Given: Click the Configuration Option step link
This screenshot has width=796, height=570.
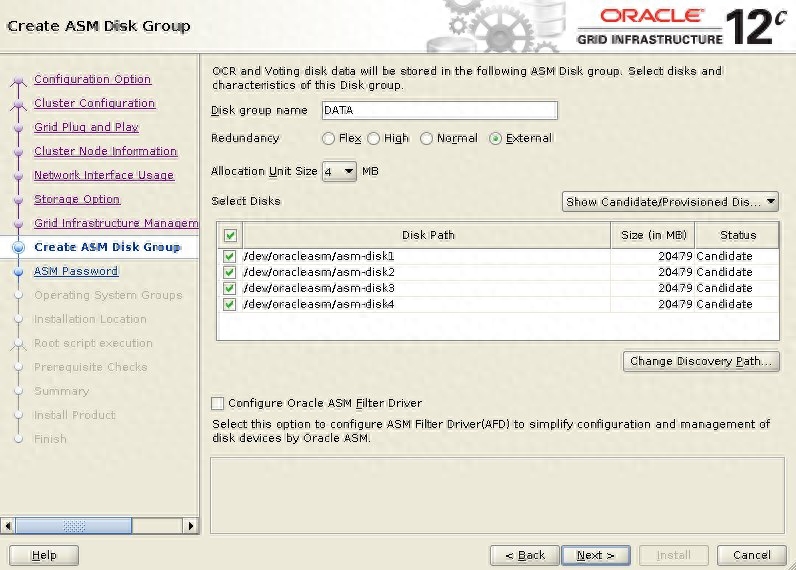Looking at the screenshot, I should 92,79.
